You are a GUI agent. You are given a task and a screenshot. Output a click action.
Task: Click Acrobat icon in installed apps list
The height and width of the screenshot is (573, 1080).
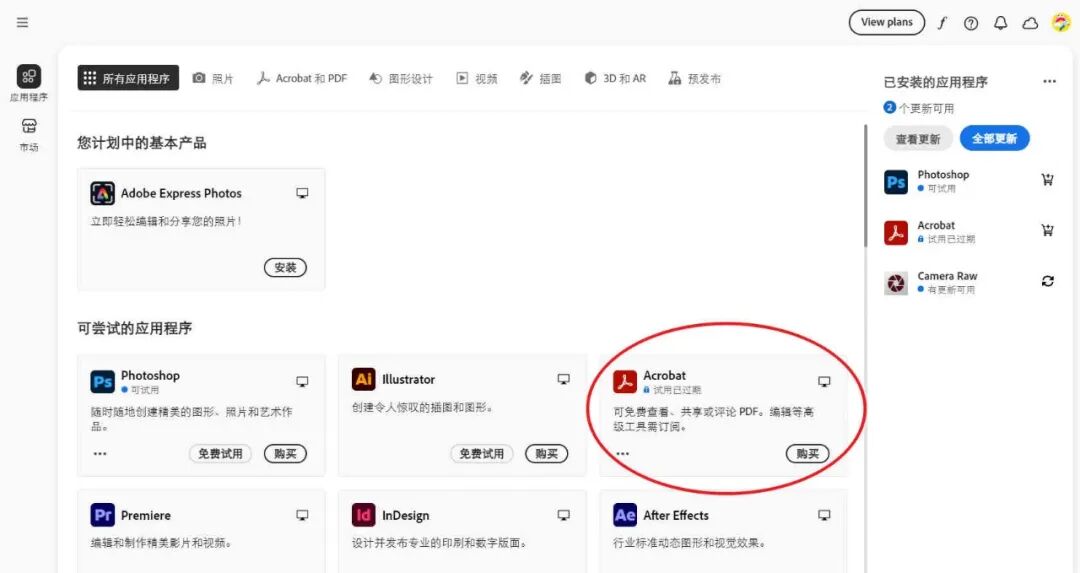(896, 233)
